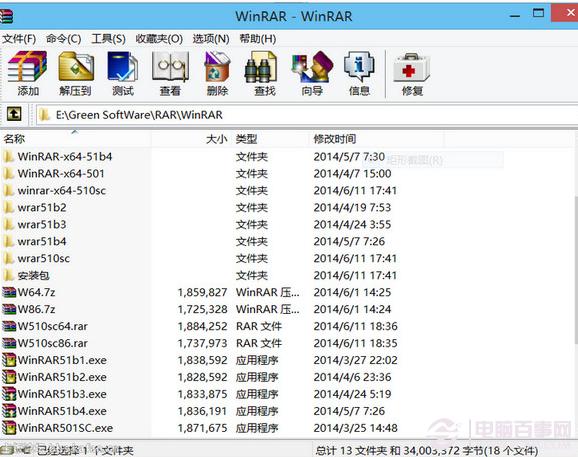Select the WinRAR-x64-501 folder icon
Viewport: 578px width, 457px height.
tap(8, 174)
